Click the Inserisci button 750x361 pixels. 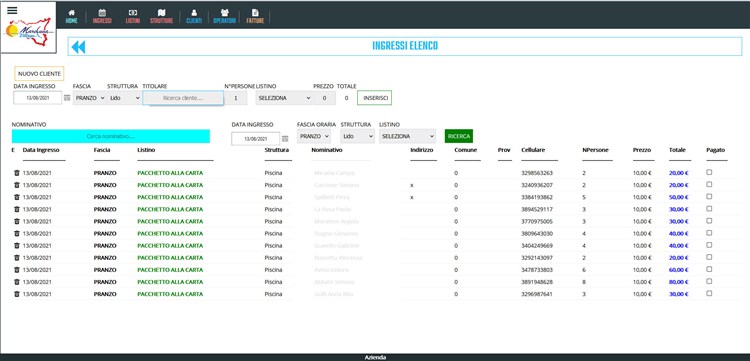tap(375, 98)
